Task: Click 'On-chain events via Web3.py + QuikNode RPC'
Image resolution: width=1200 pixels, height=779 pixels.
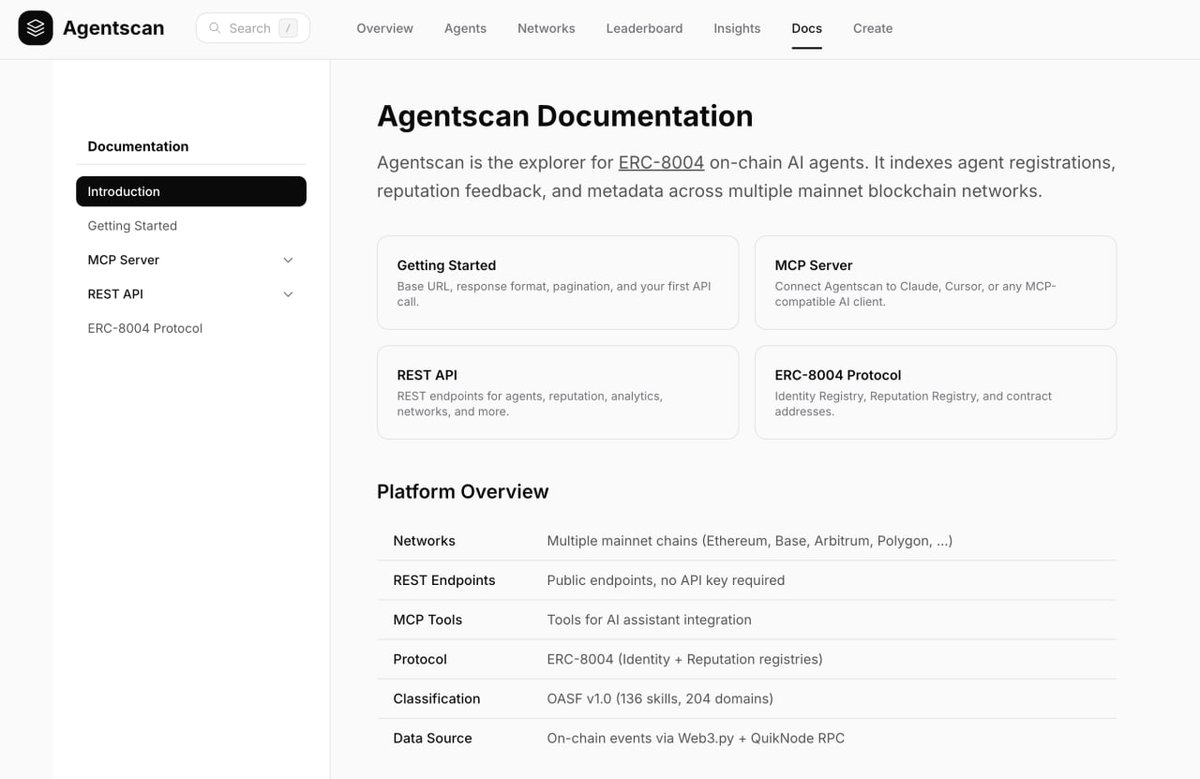Action: pos(696,738)
